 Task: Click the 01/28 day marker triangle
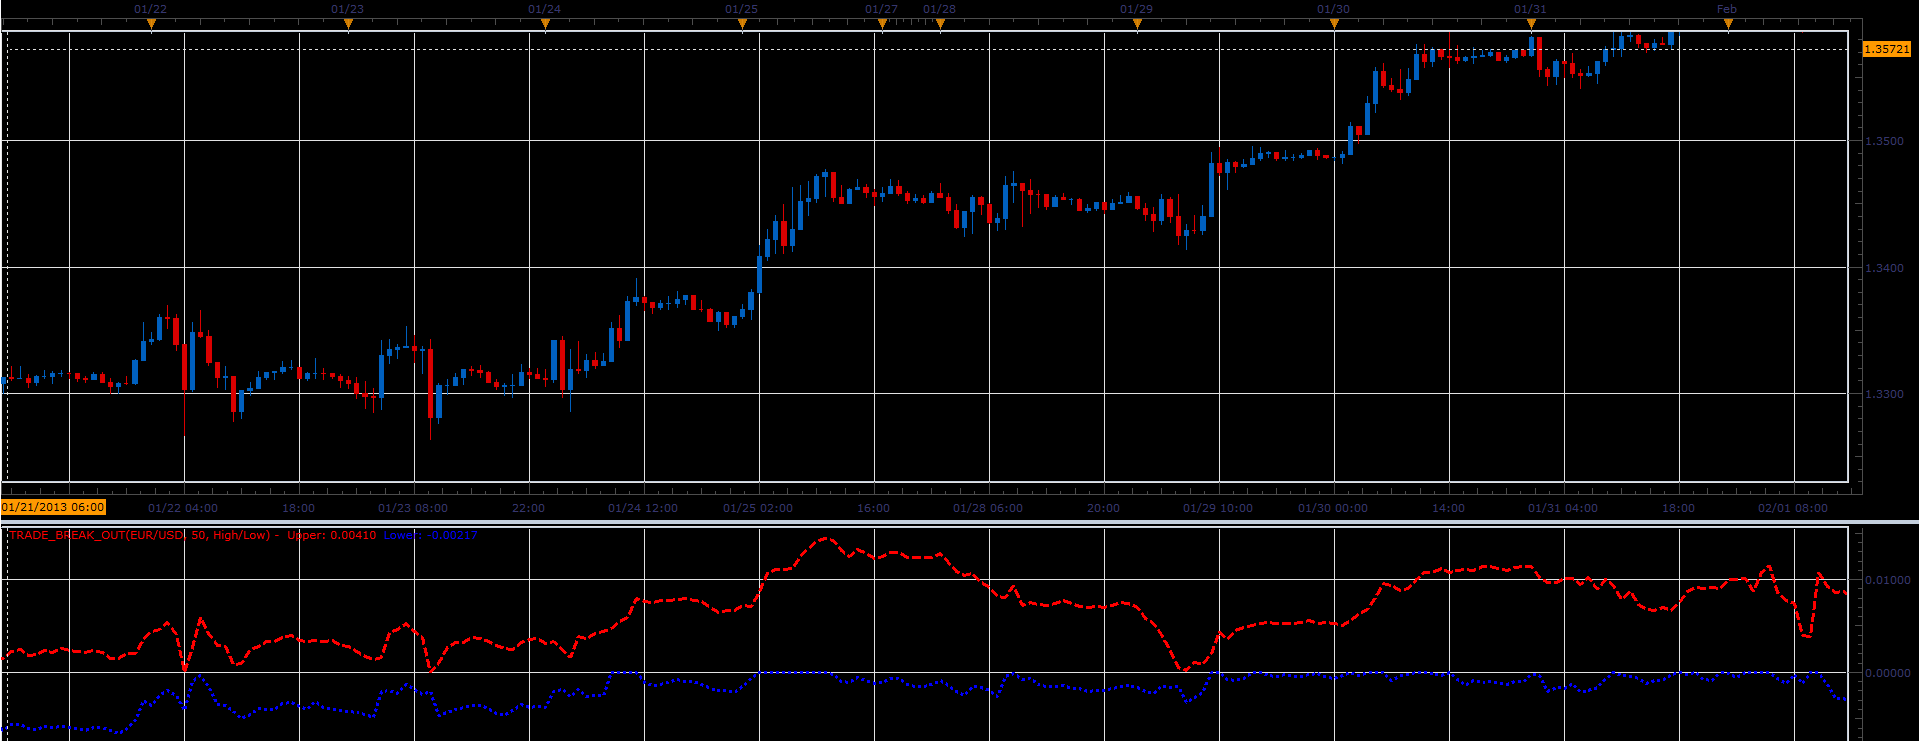point(940,24)
